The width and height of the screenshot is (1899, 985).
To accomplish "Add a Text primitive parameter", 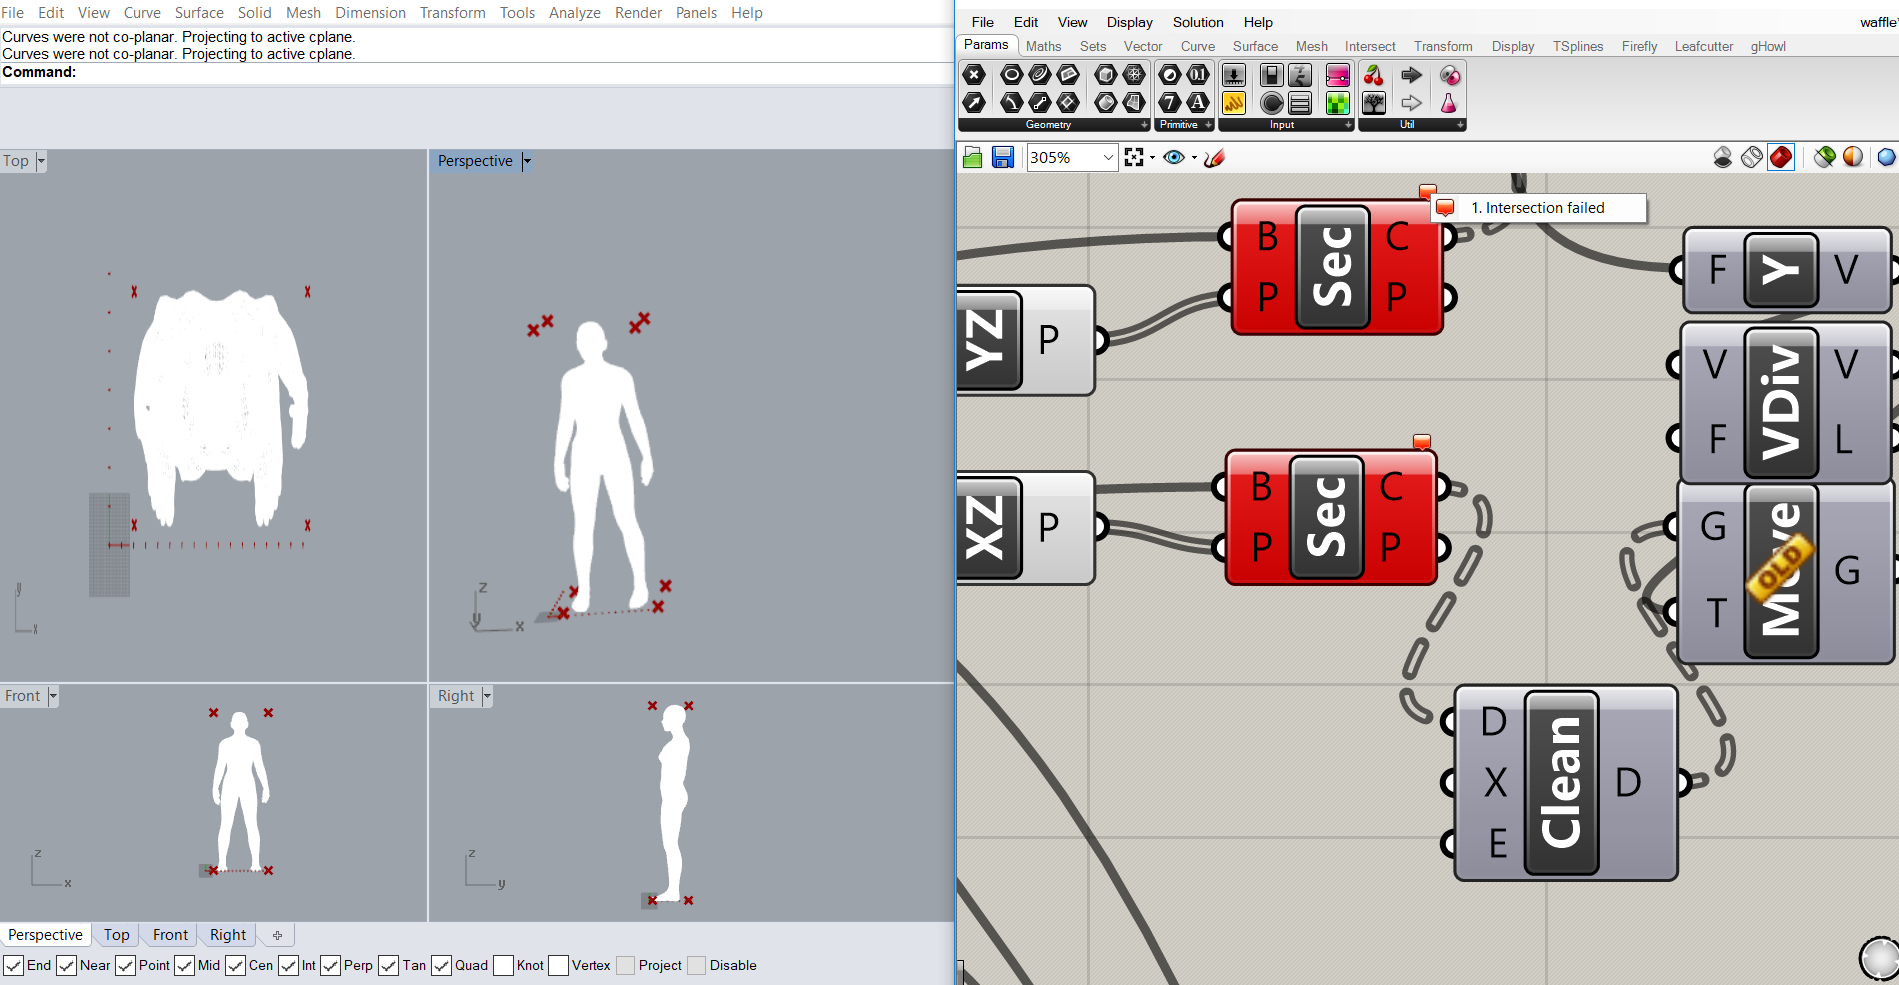I will coord(1198,102).
